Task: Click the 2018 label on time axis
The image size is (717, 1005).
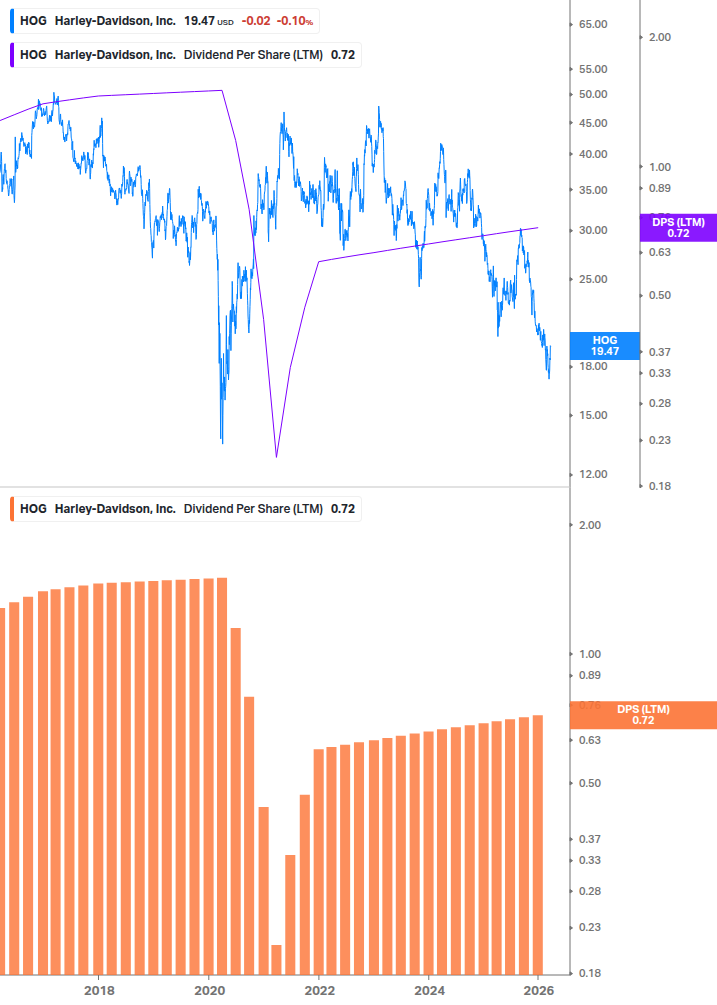Action: (x=99, y=990)
